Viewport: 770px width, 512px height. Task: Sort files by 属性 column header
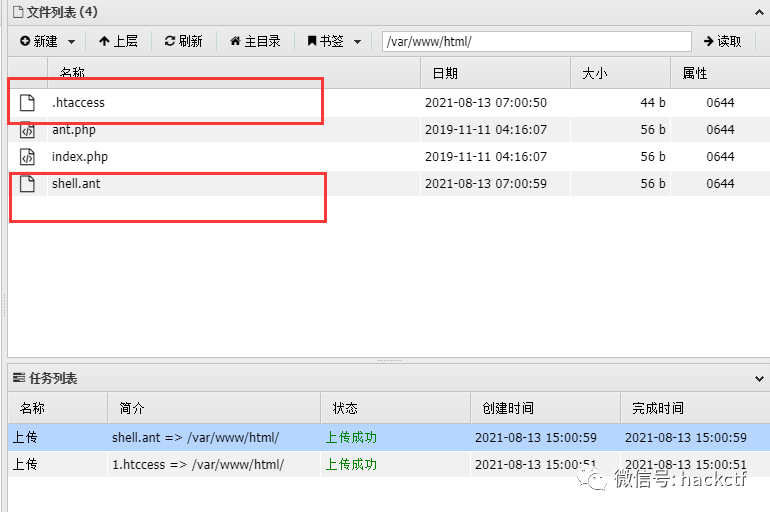tap(720, 73)
